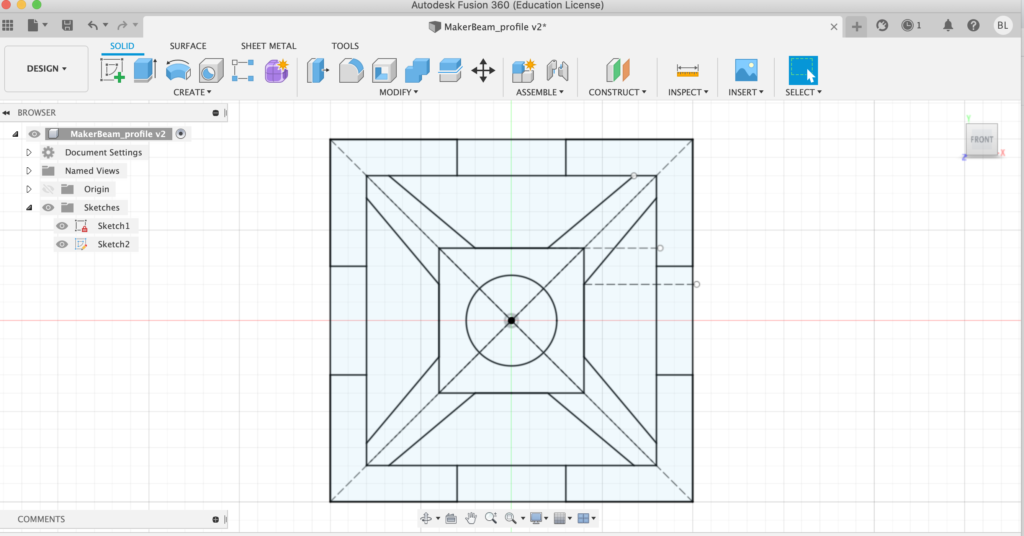
Task: Click the Save disk icon
Action: click(67, 25)
